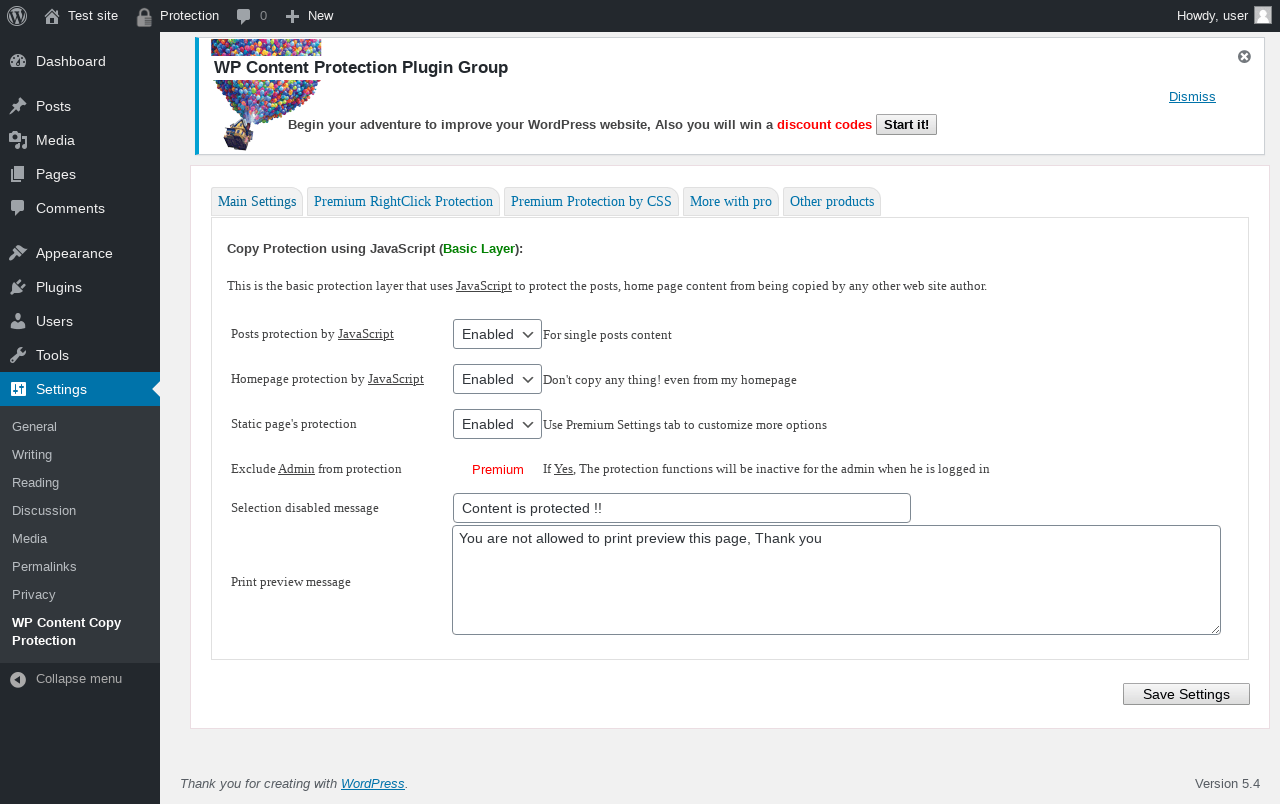Open Posts protection by JavaScript dropdown
This screenshot has height=804, width=1280.
497,334
